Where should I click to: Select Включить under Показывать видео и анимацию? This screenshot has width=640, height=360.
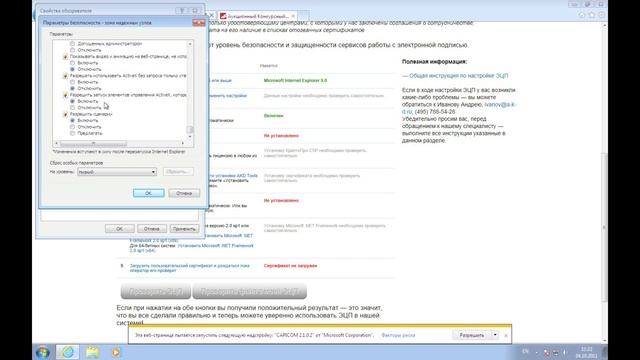coord(72,63)
